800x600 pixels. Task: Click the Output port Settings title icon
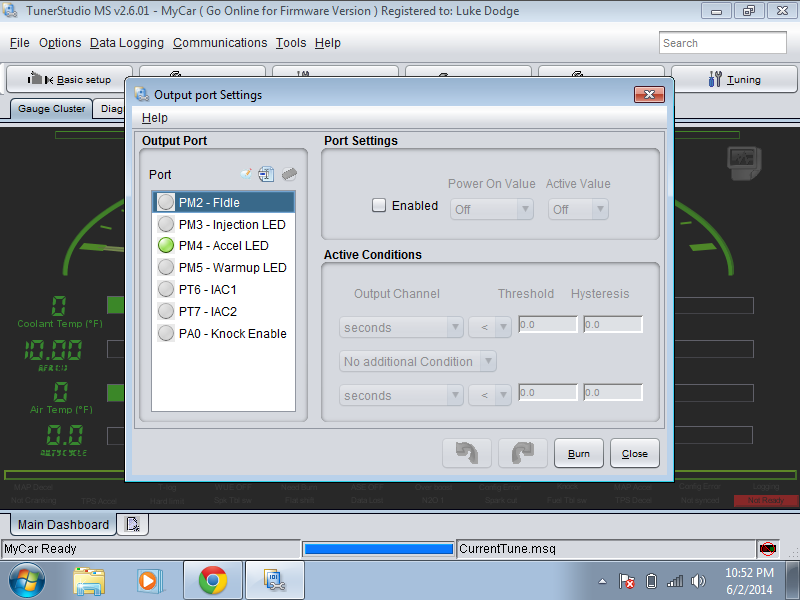point(142,94)
